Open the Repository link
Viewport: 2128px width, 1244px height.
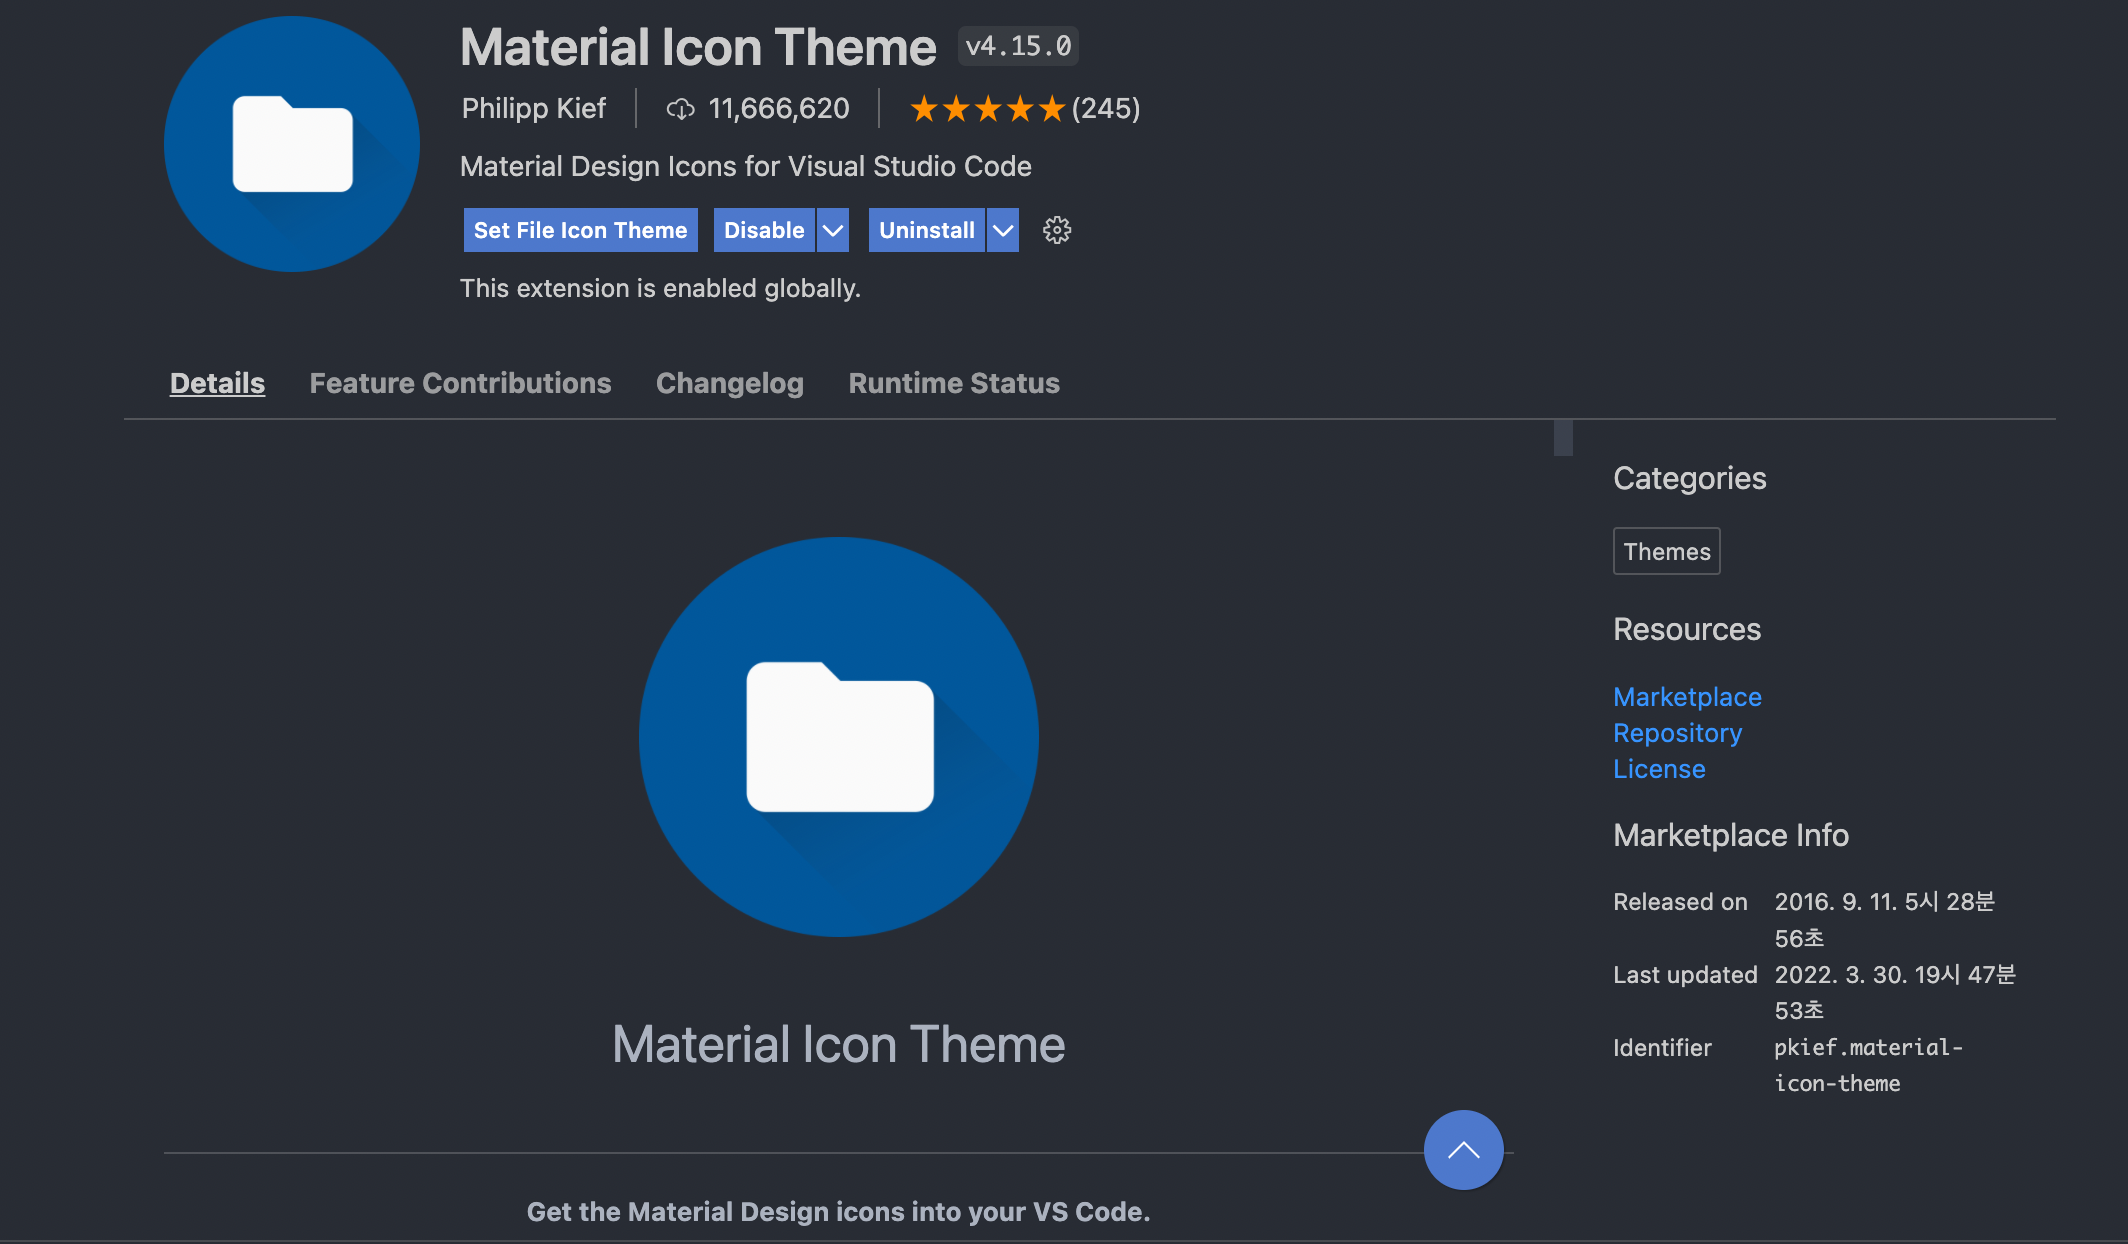[1677, 733]
